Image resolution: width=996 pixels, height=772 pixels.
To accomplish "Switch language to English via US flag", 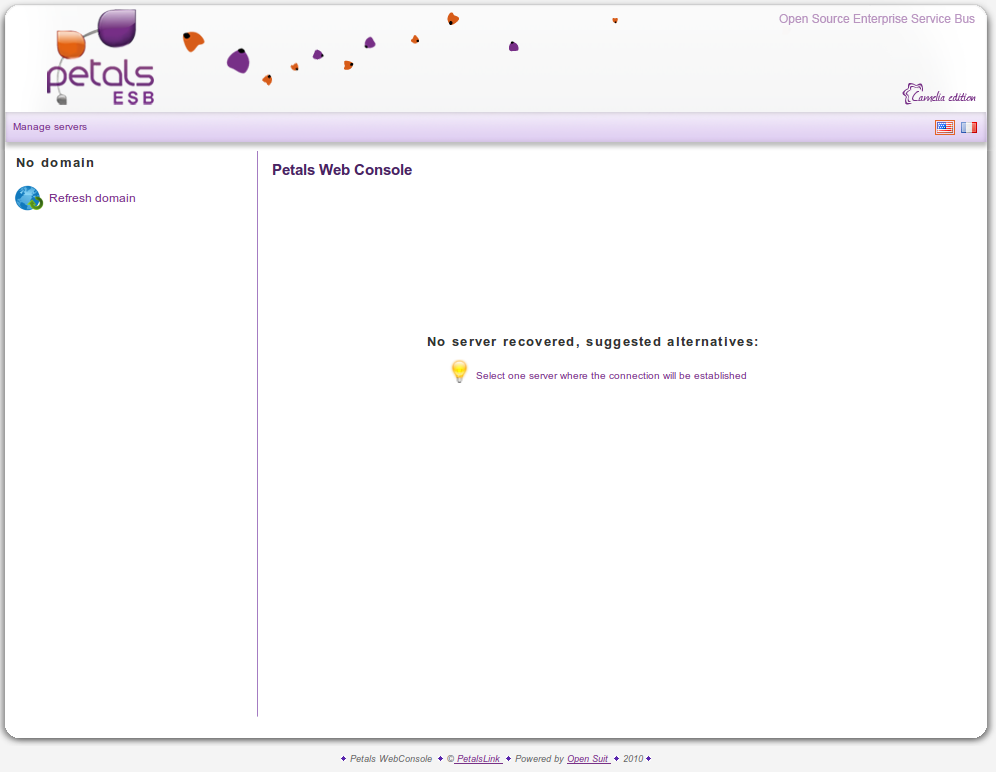I will click(944, 127).
